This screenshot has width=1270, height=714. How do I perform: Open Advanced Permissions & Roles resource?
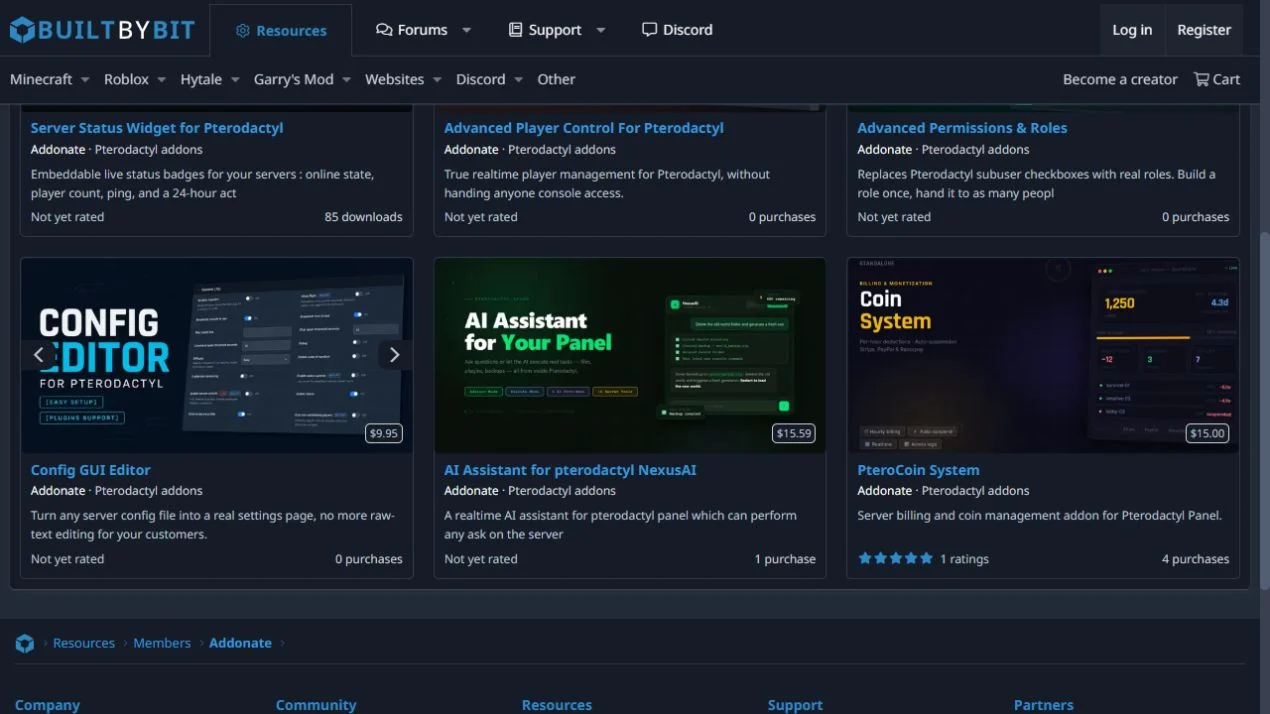click(x=962, y=128)
